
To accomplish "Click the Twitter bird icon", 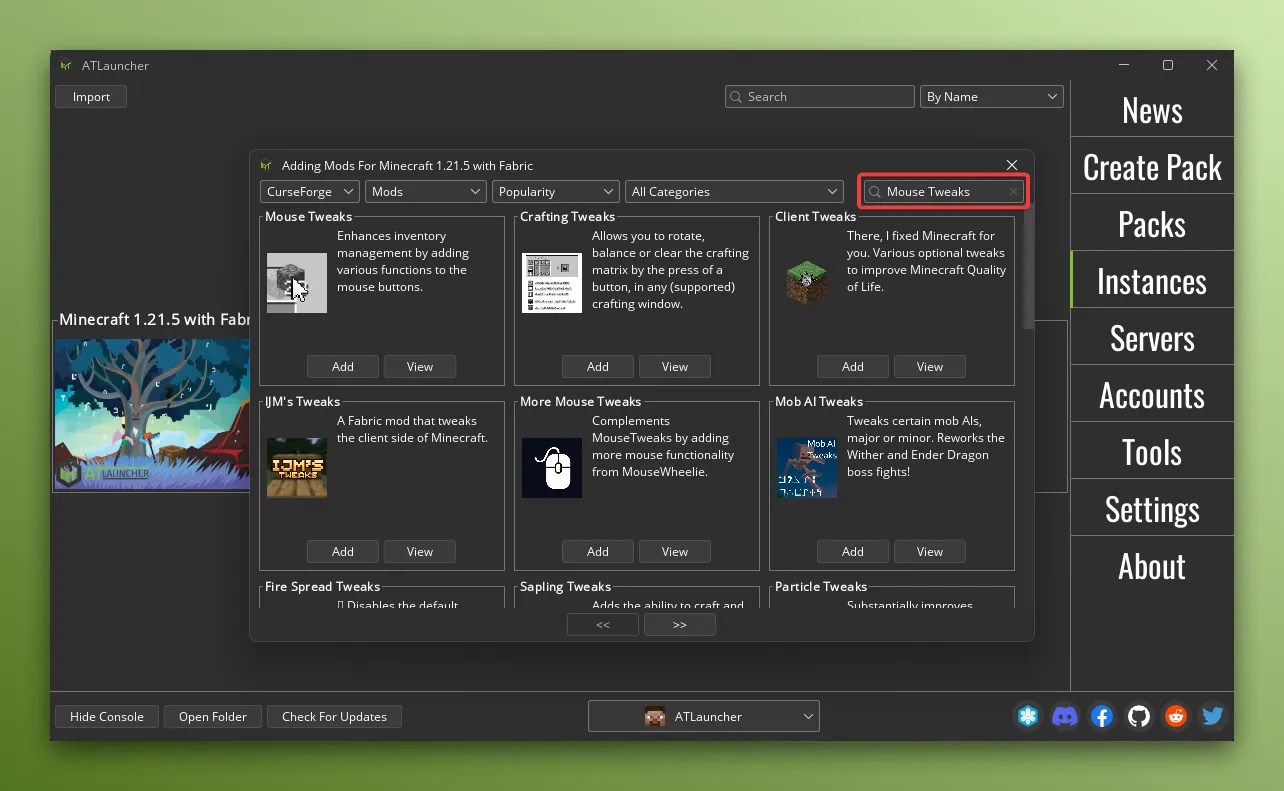I will click(1213, 716).
